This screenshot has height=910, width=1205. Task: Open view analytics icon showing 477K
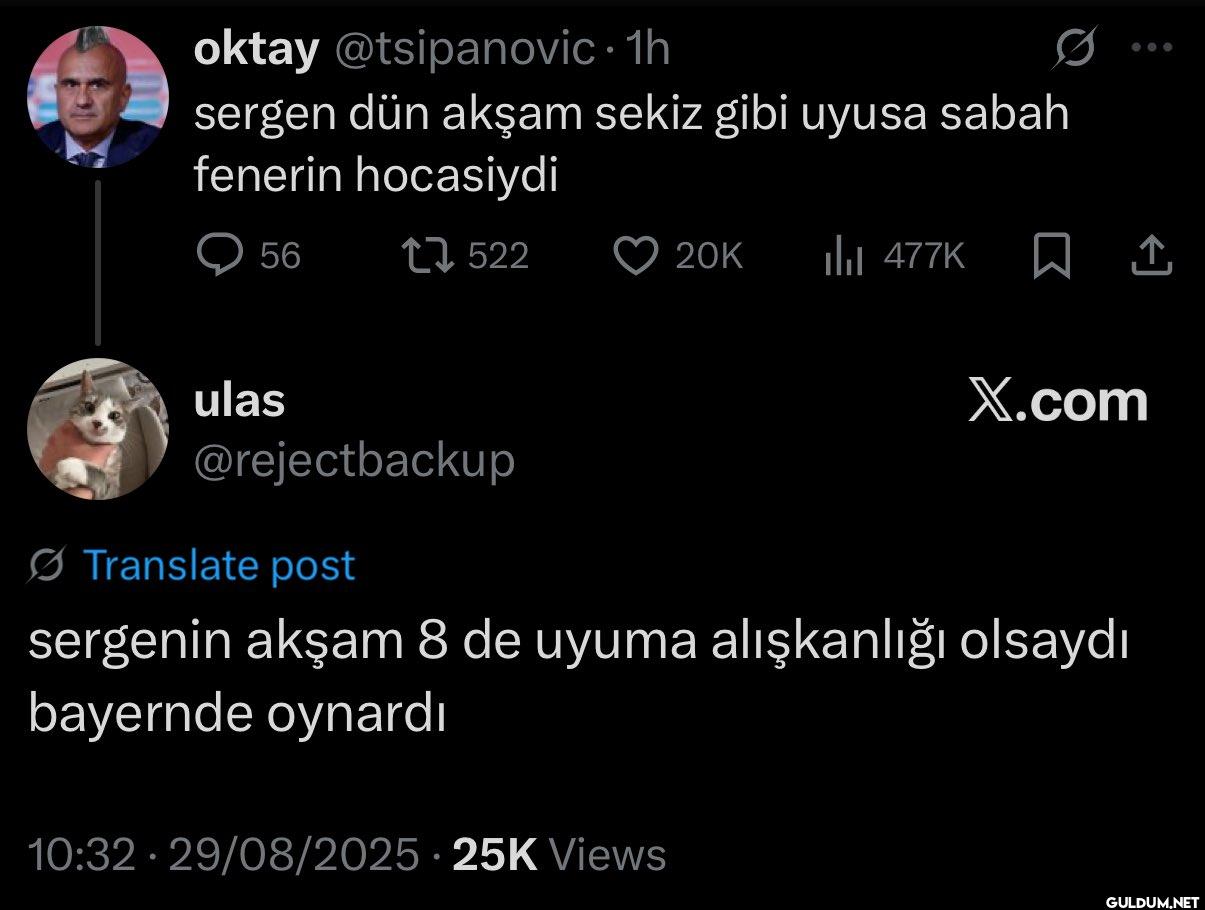click(843, 258)
